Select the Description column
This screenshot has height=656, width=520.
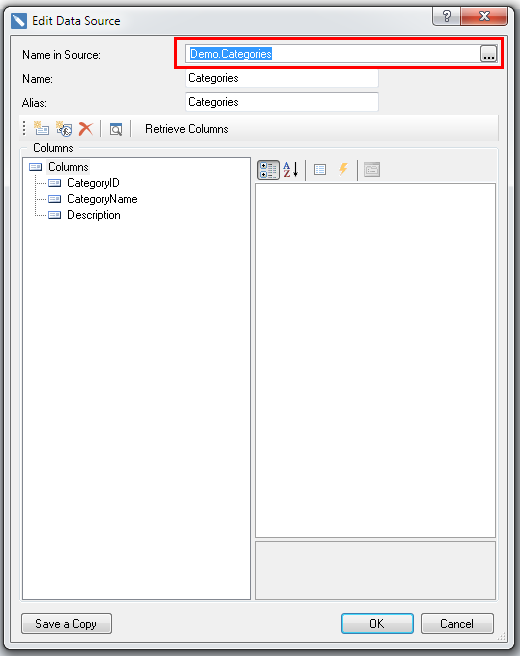point(94,215)
